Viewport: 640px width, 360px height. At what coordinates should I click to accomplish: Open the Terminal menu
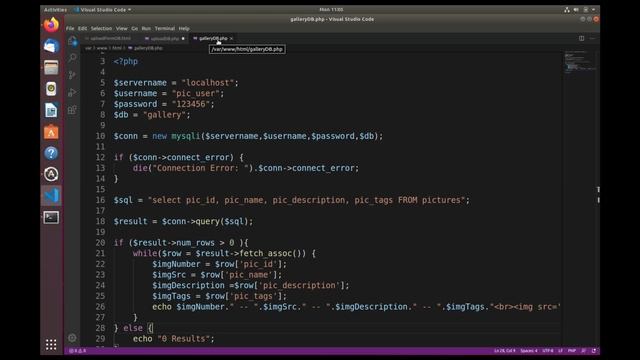tap(165, 29)
